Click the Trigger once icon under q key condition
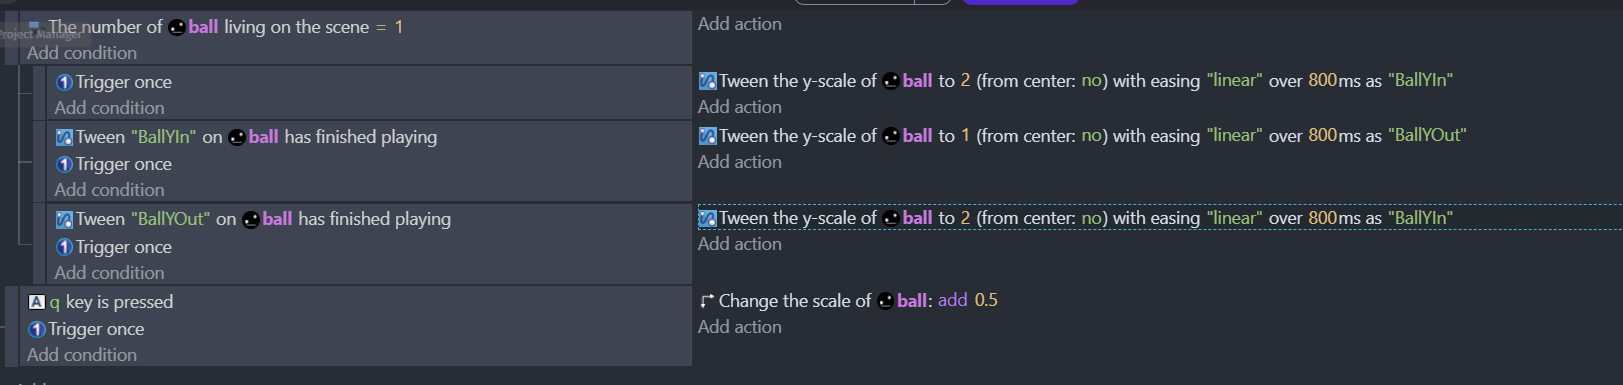 [x=37, y=329]
